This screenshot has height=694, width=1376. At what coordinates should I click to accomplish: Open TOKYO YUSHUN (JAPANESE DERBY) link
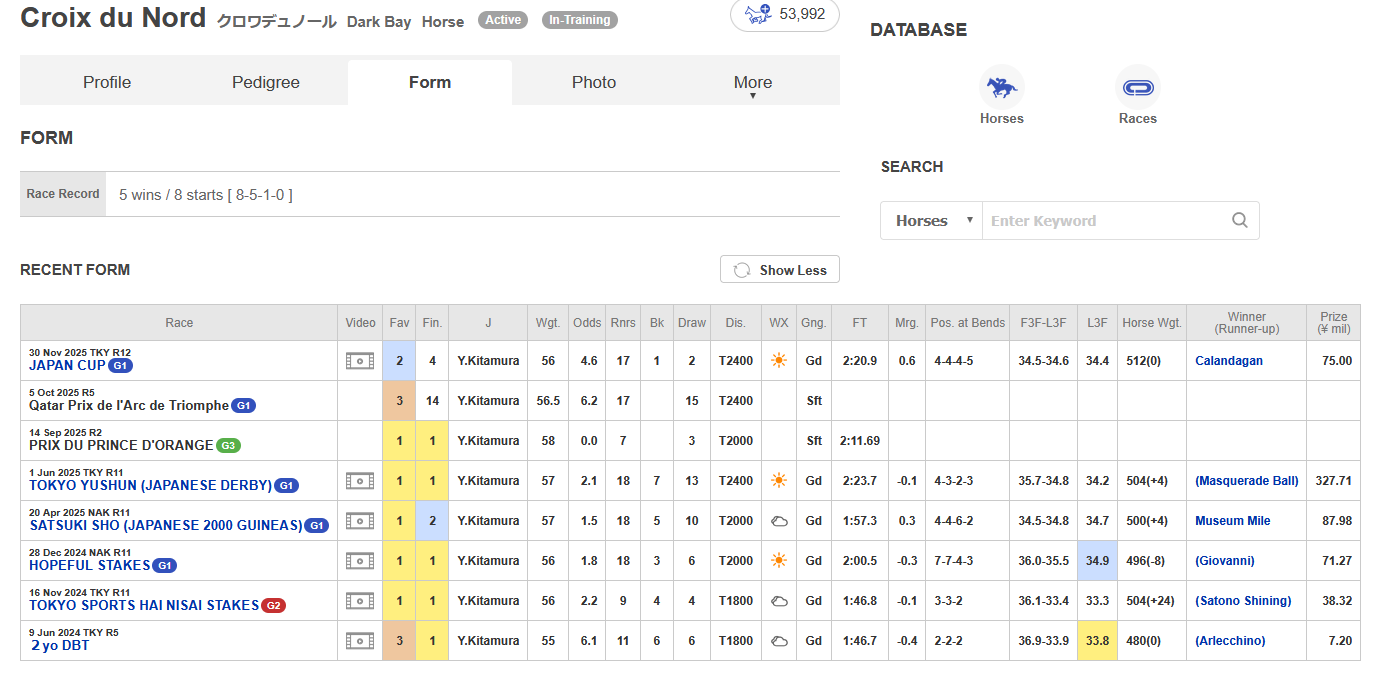pyautogui.click(x=150, y=486)
